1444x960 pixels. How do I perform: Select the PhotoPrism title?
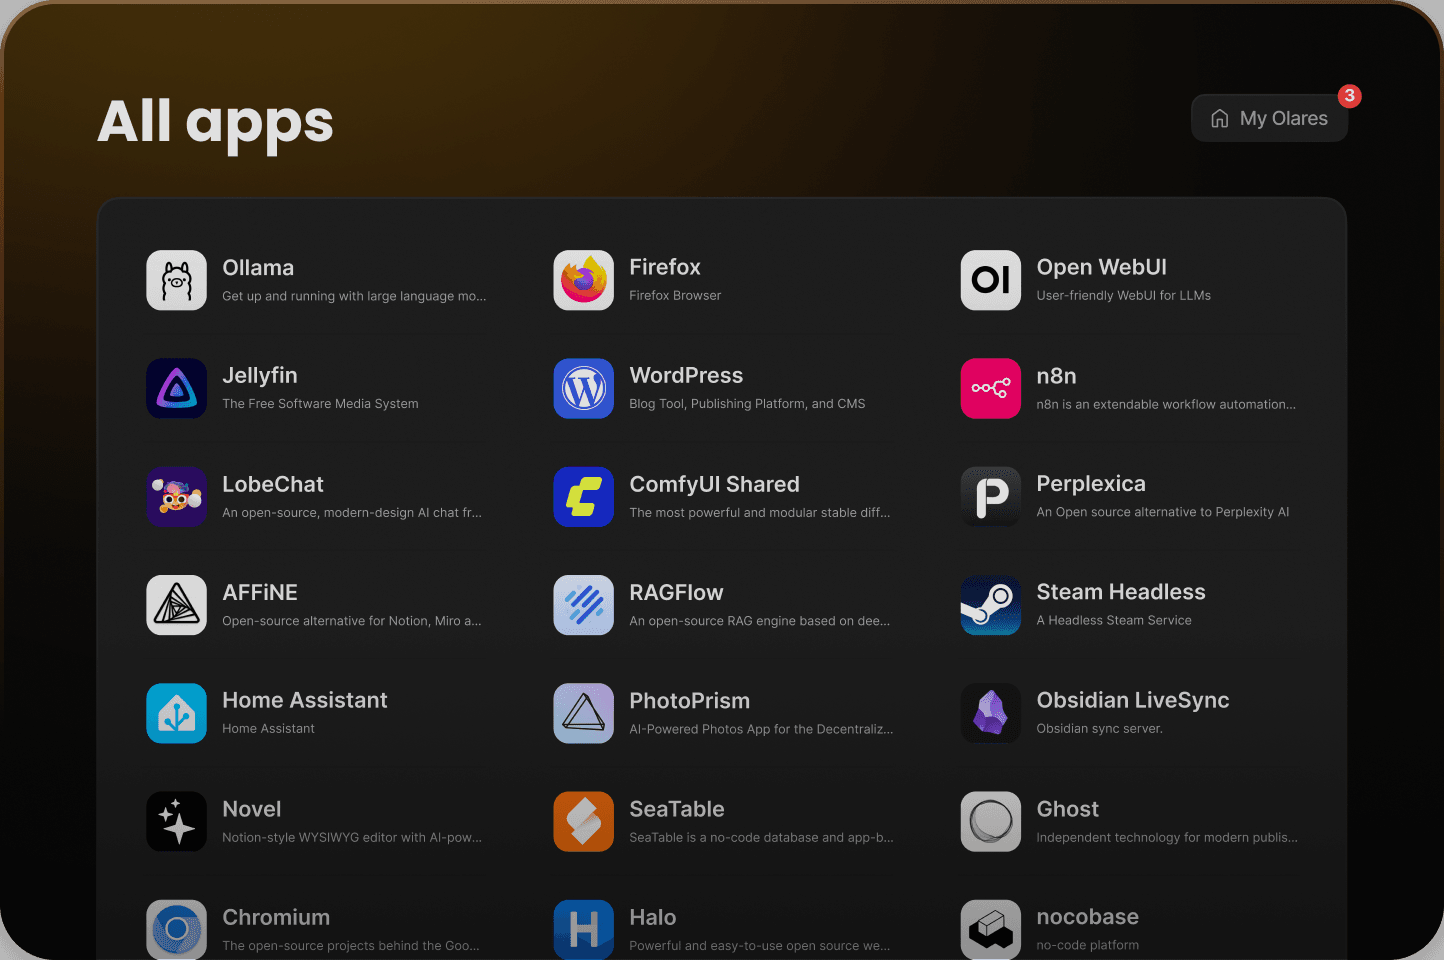689,701
